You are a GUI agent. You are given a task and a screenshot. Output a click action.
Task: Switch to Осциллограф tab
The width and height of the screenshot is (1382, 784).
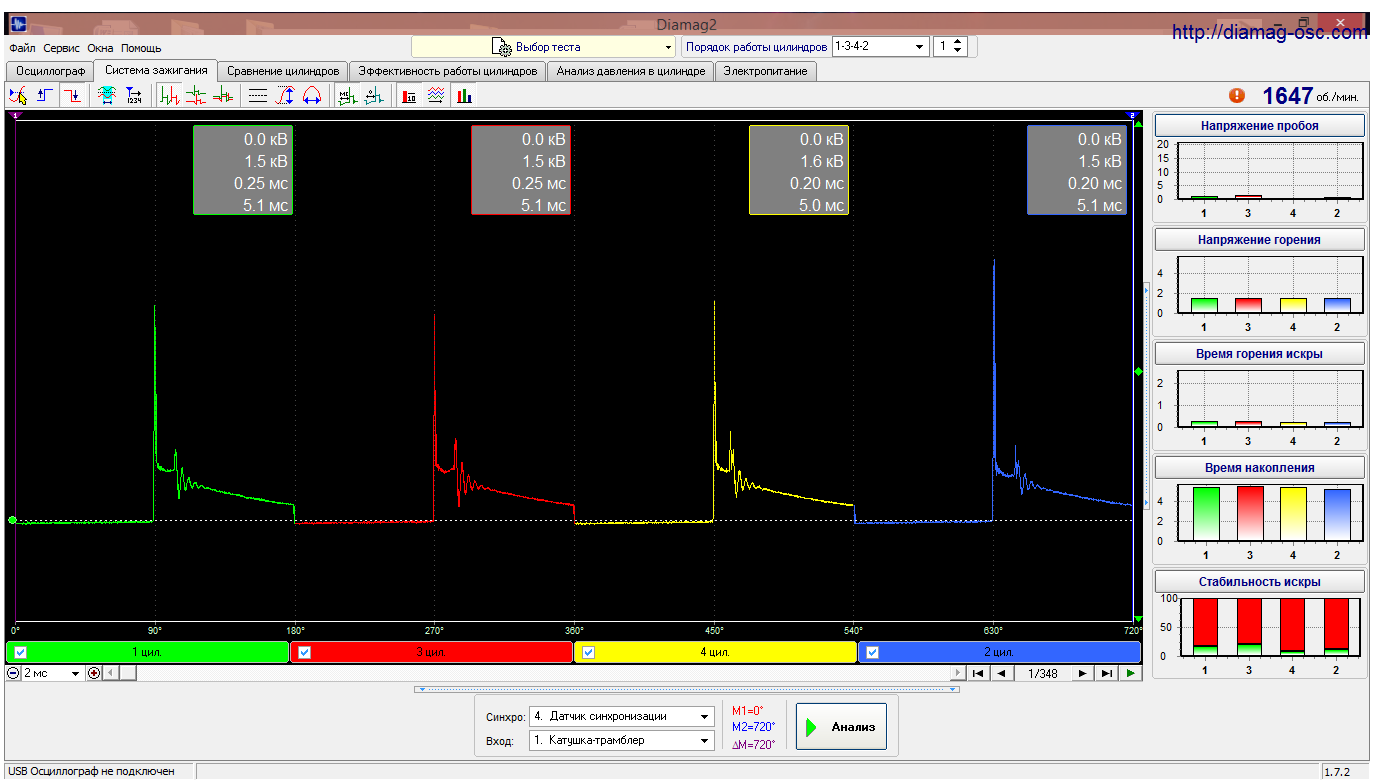[x=51, y=71]
